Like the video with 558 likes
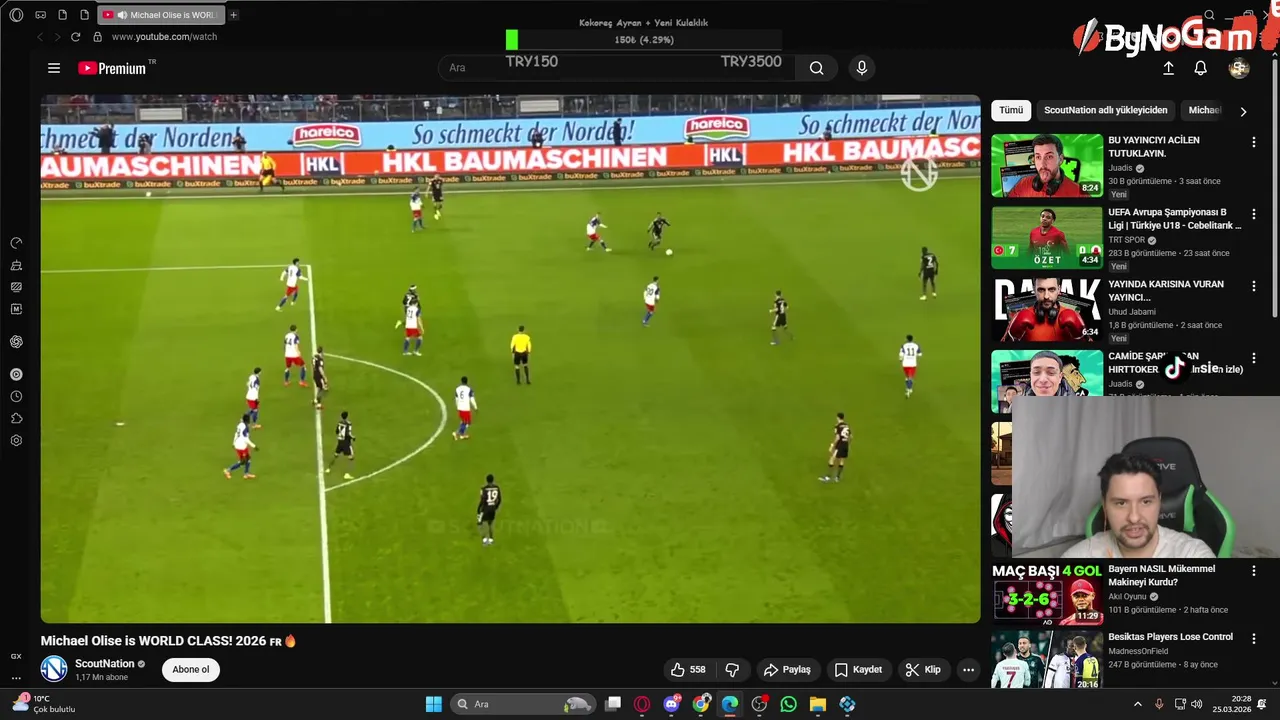The height and width of the screenshot is (720, 1280). pos(689,670)
